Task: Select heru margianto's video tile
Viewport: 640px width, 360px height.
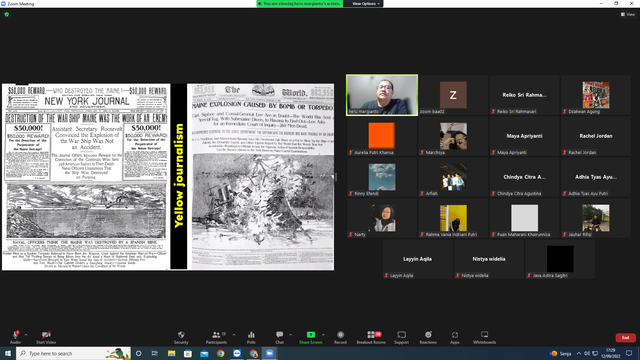Action: coord(382,95)
